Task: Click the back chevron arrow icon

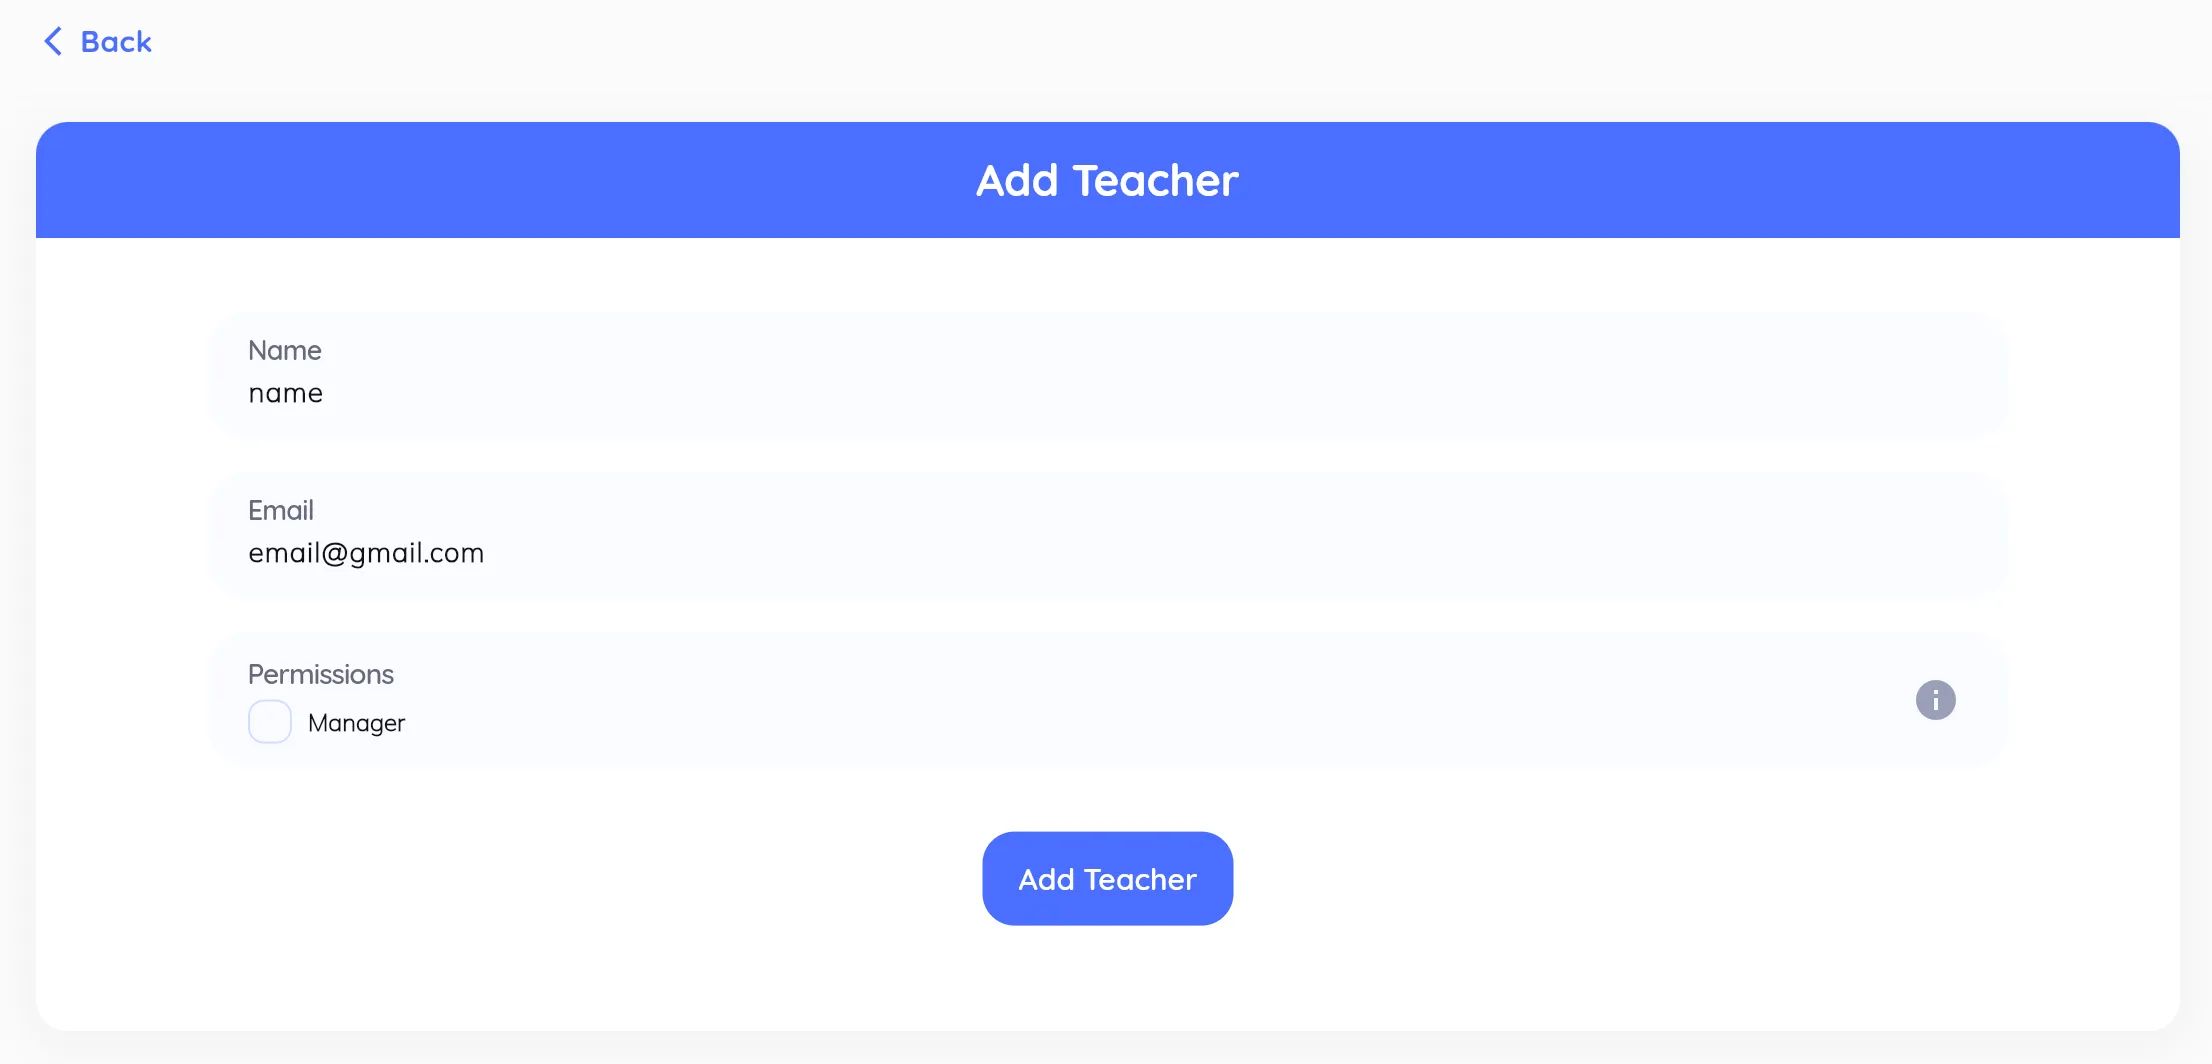Action: pyautogui.click(x=53, y=42)
